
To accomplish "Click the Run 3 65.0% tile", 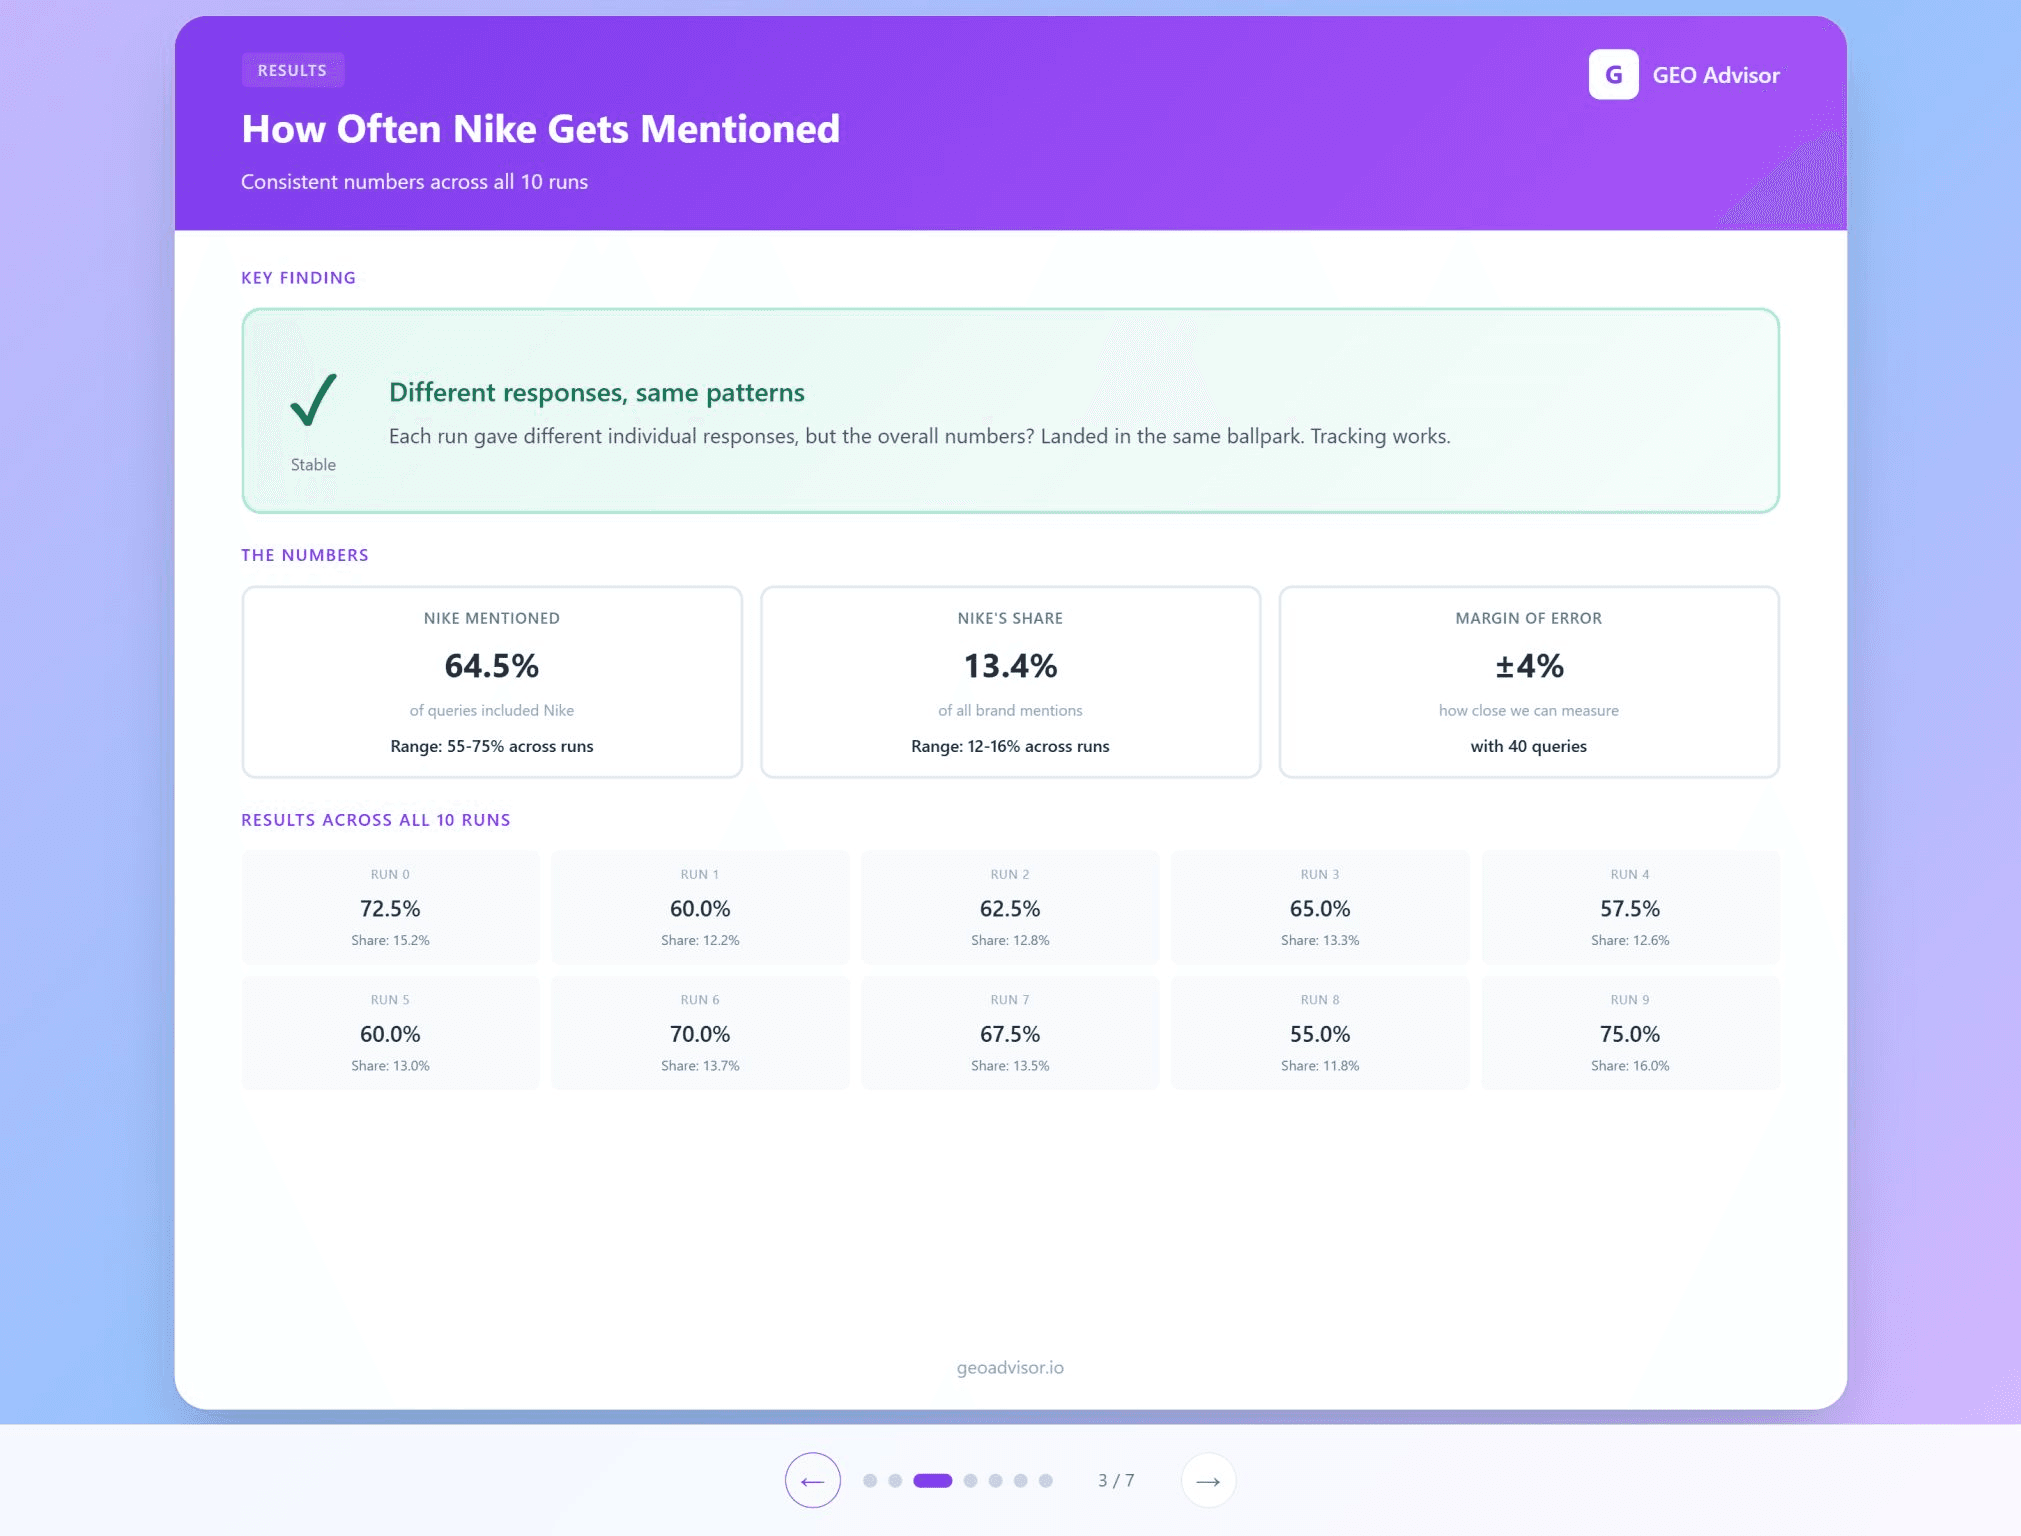I will coord(1320,907).
